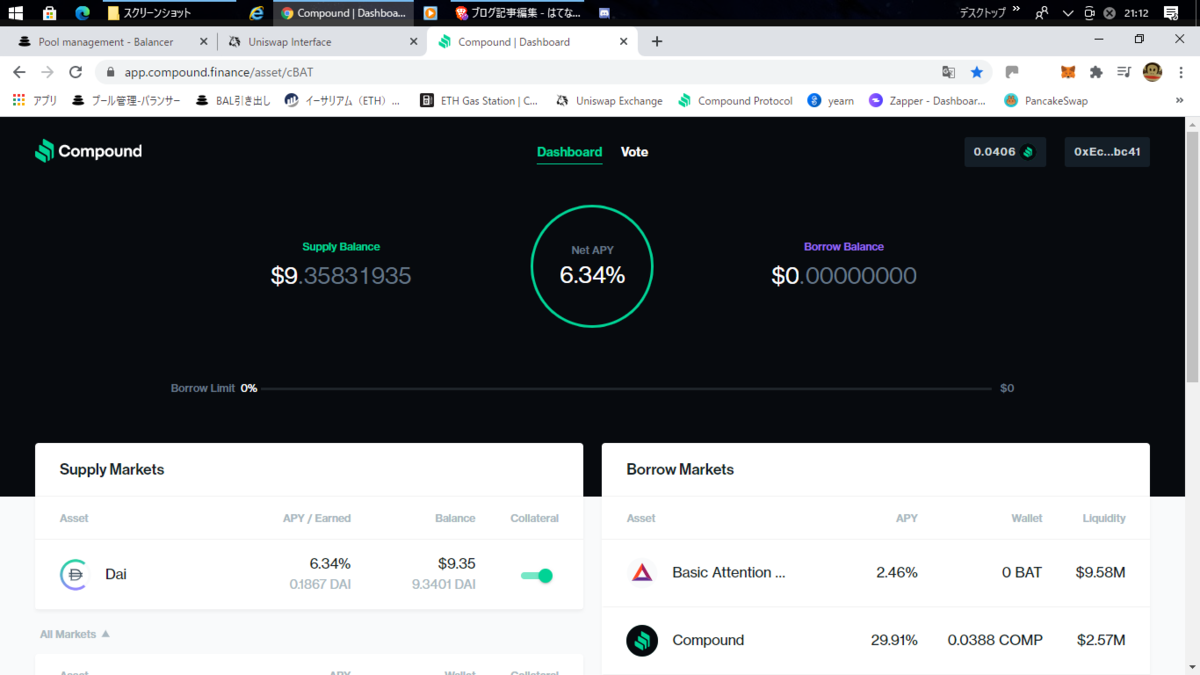Open the BAL引き出し bookmark
Viewport: 1200px width, 675px height.
(x=233, y=101)
